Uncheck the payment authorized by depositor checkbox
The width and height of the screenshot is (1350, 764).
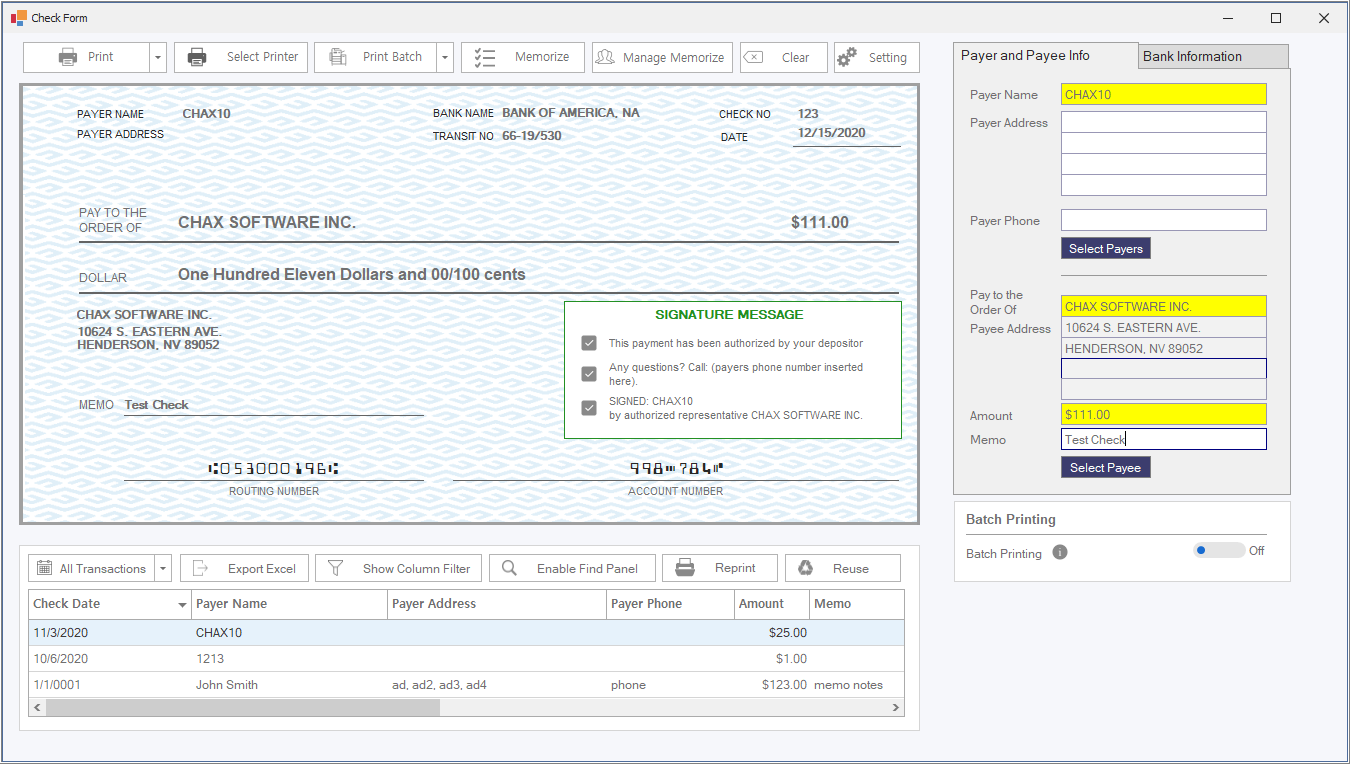point(589,343)
